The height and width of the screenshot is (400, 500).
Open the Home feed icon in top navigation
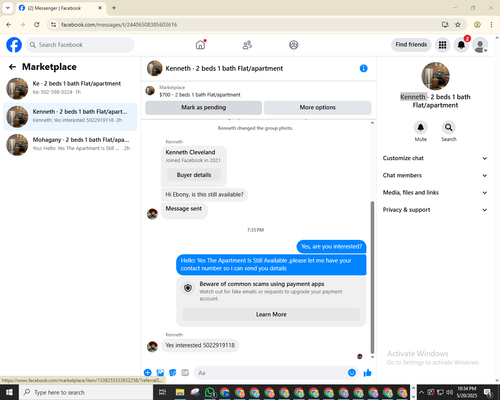click(x=200, y=45)
